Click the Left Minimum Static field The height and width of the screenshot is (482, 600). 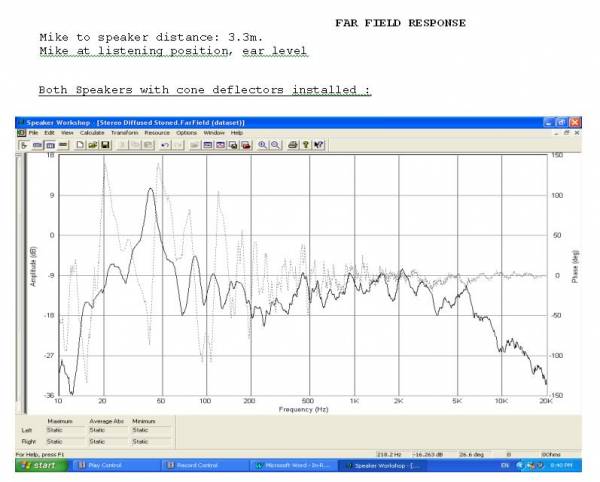click(x=151, y=430)
